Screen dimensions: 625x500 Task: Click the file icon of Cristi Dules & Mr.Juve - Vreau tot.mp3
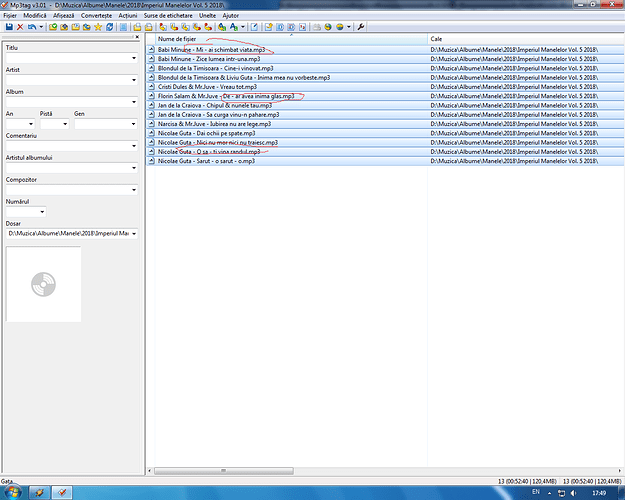click(x=151, y=87)
